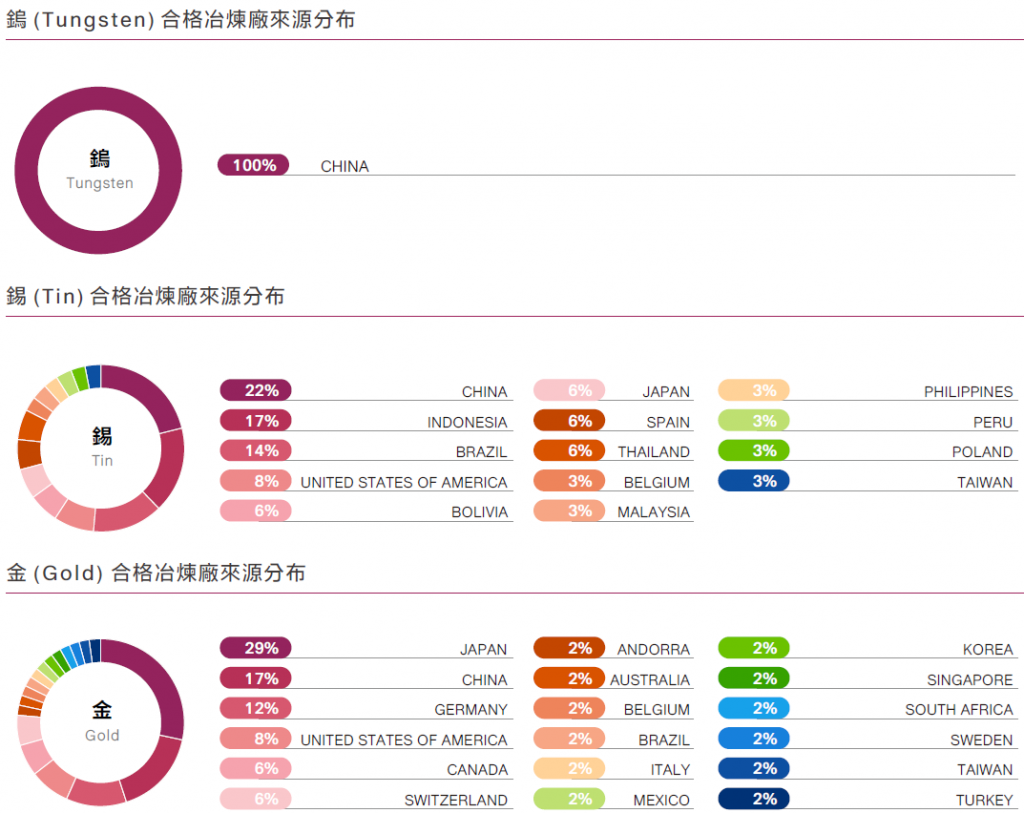Select the PHILIPPINES country label
The height and width of the screenshot is (813, 1024).
(967, 393)
